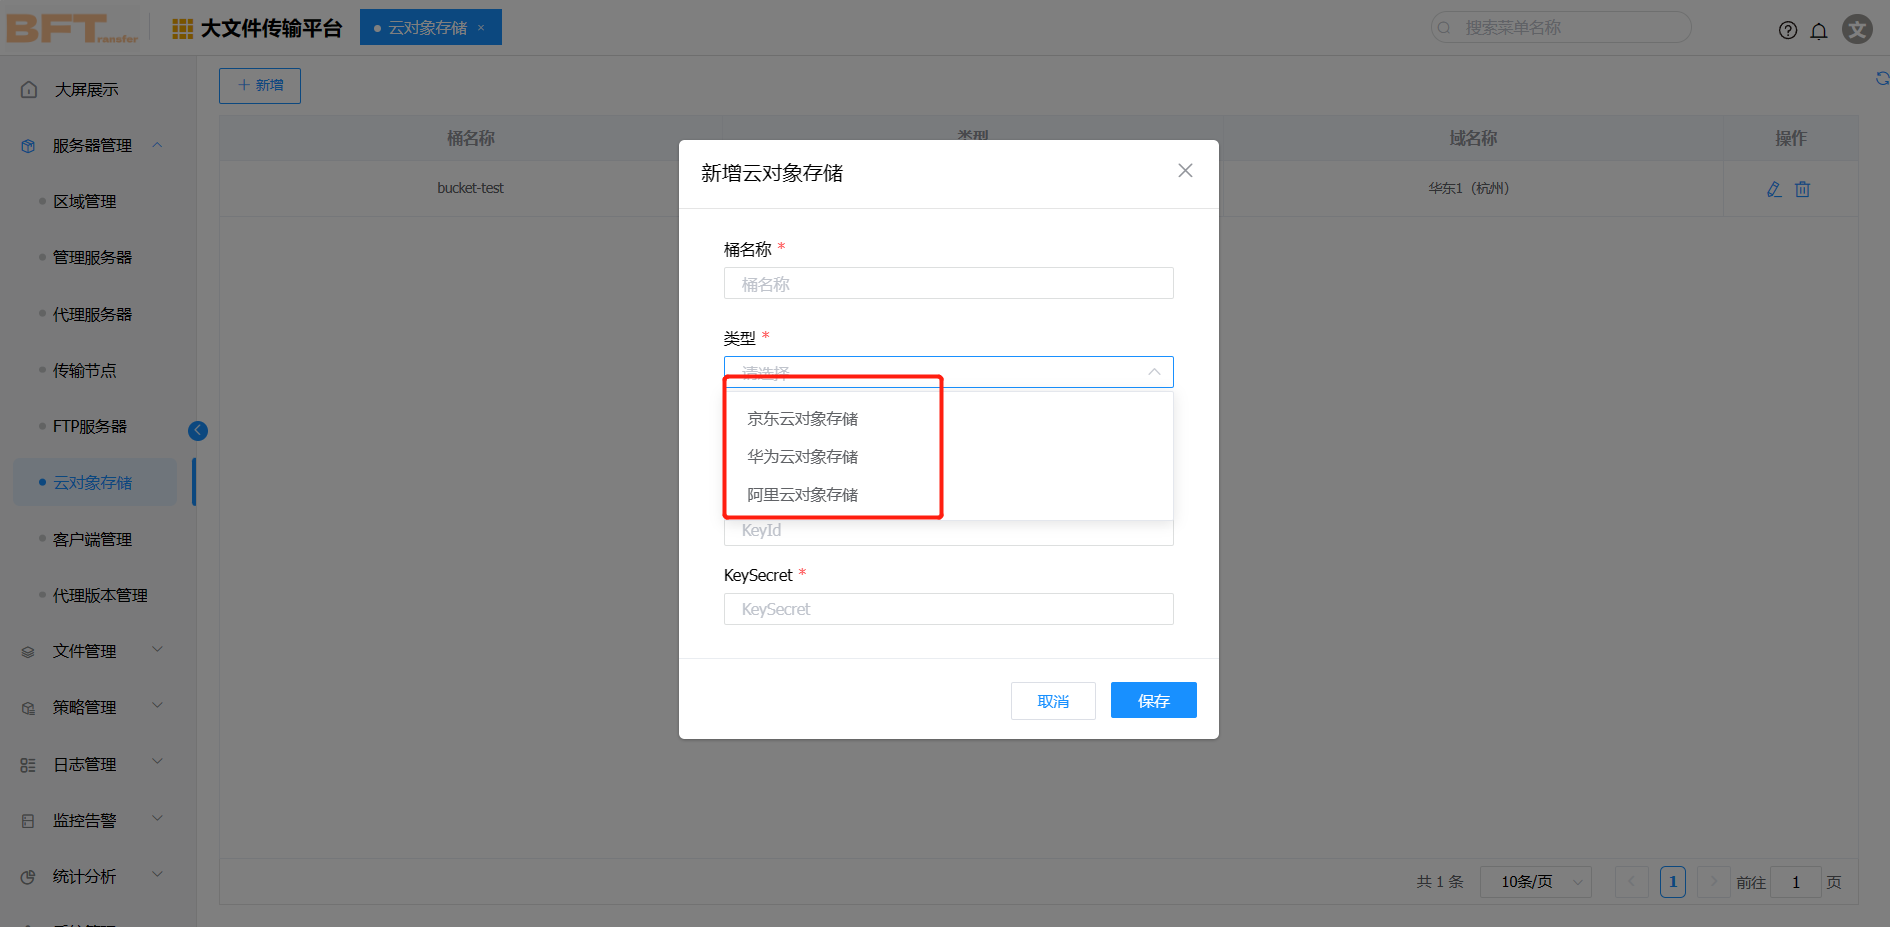
Task: Click the sidebar collapse arrow icon
Action: point(198,430)
